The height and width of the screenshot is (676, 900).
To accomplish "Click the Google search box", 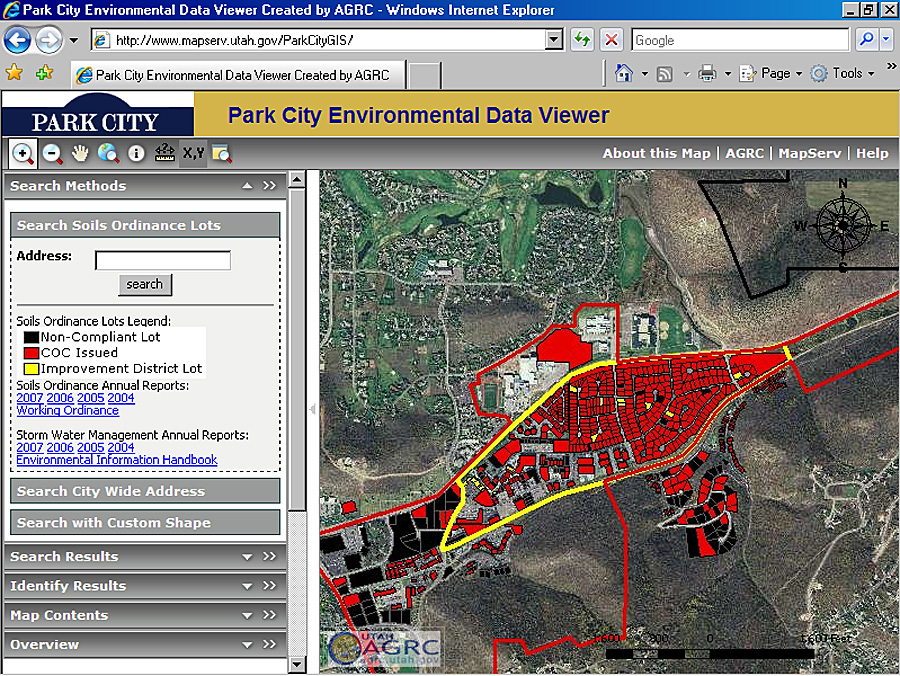I will tap(740, 40).
